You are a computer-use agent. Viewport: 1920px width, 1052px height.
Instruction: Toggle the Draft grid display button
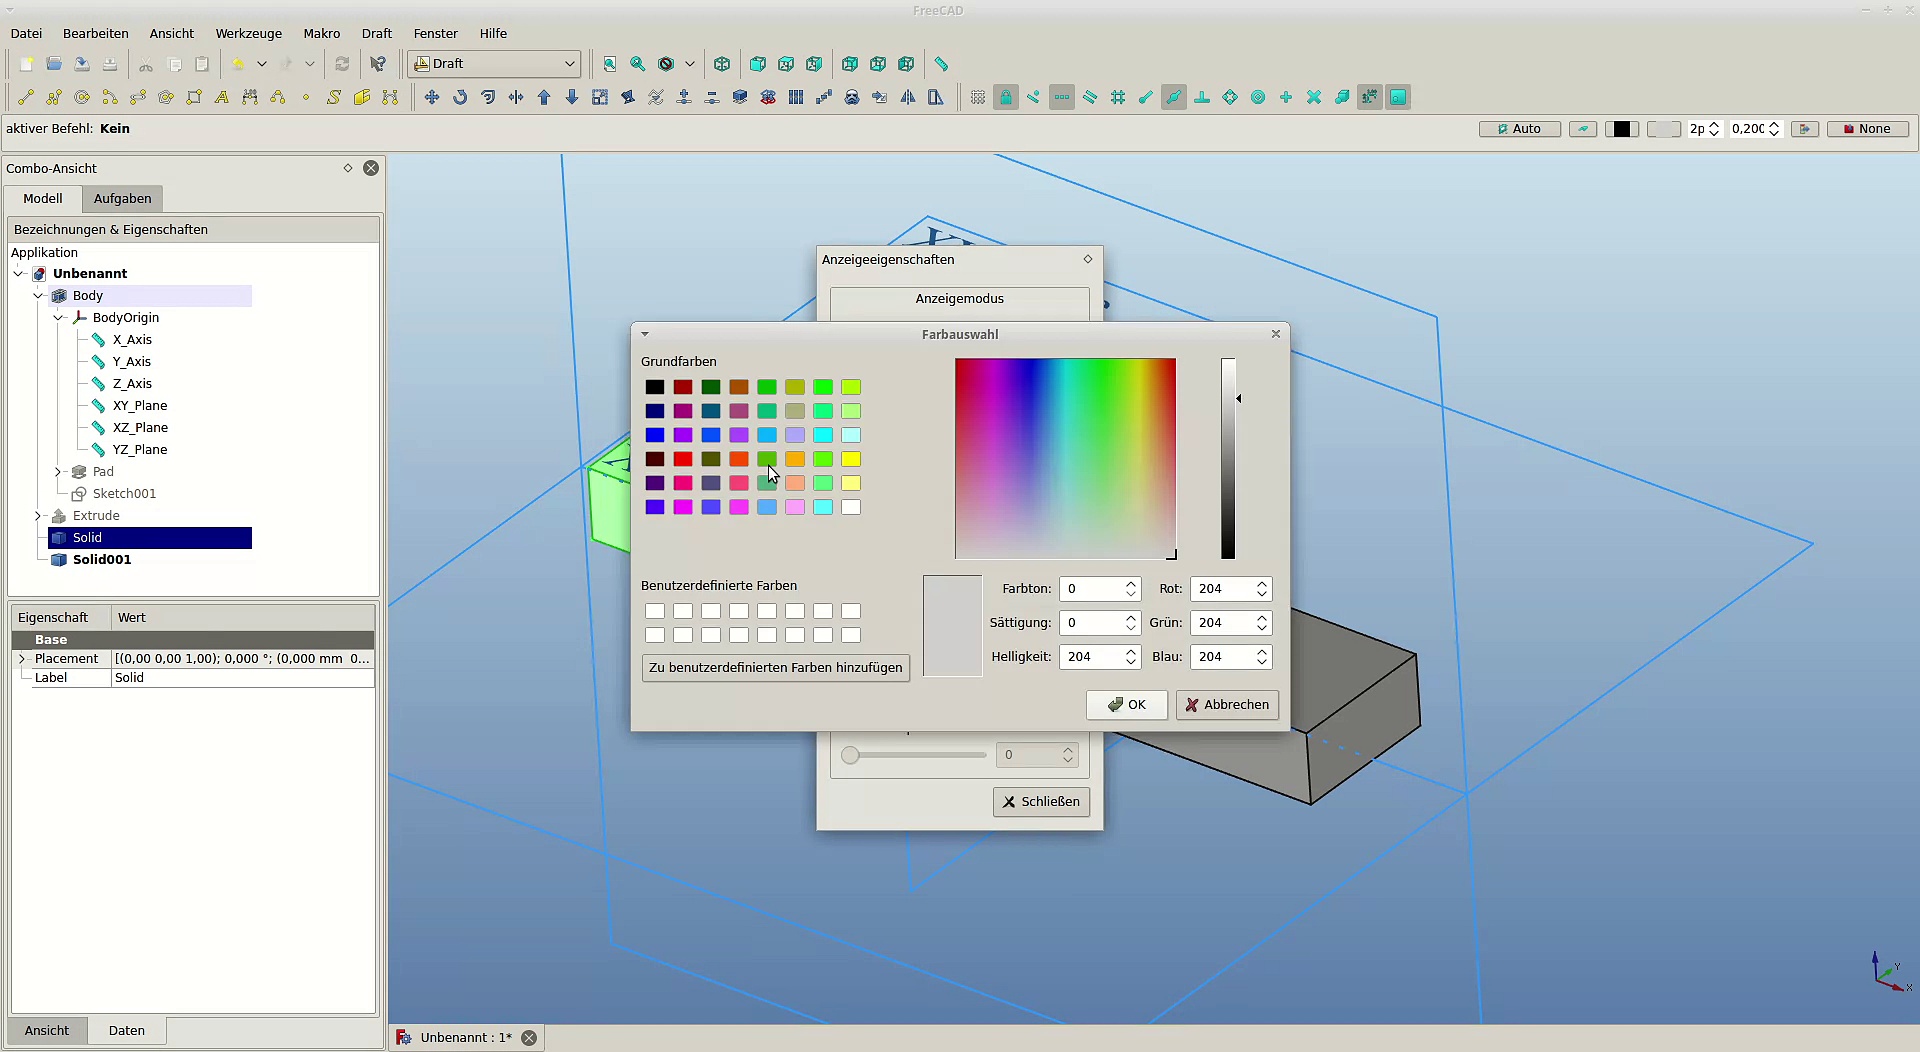[978, 97]
